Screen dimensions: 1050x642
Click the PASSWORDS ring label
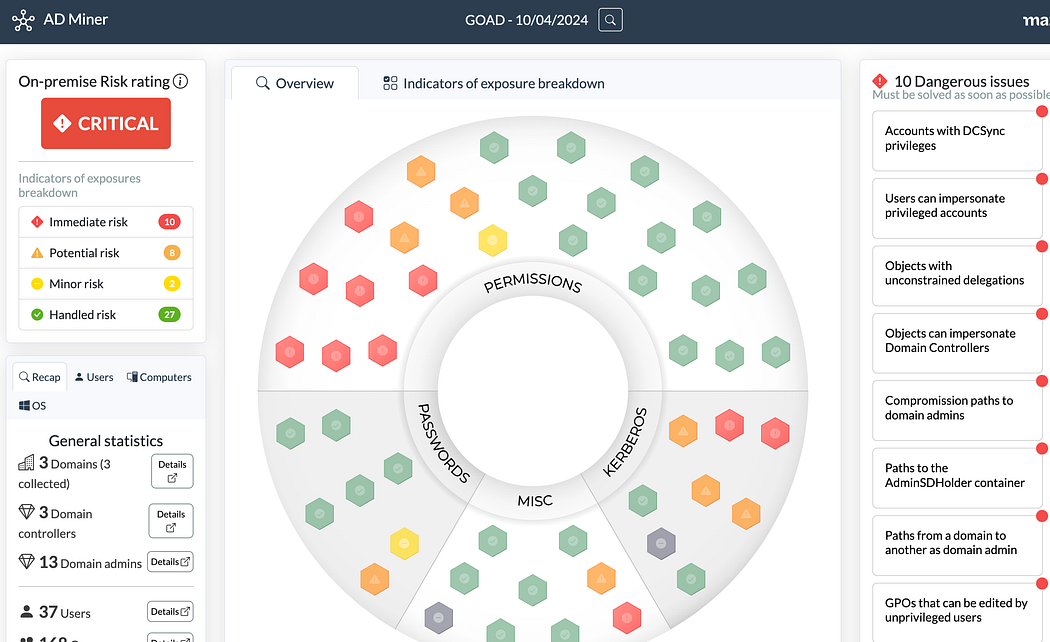click(443, 443)
